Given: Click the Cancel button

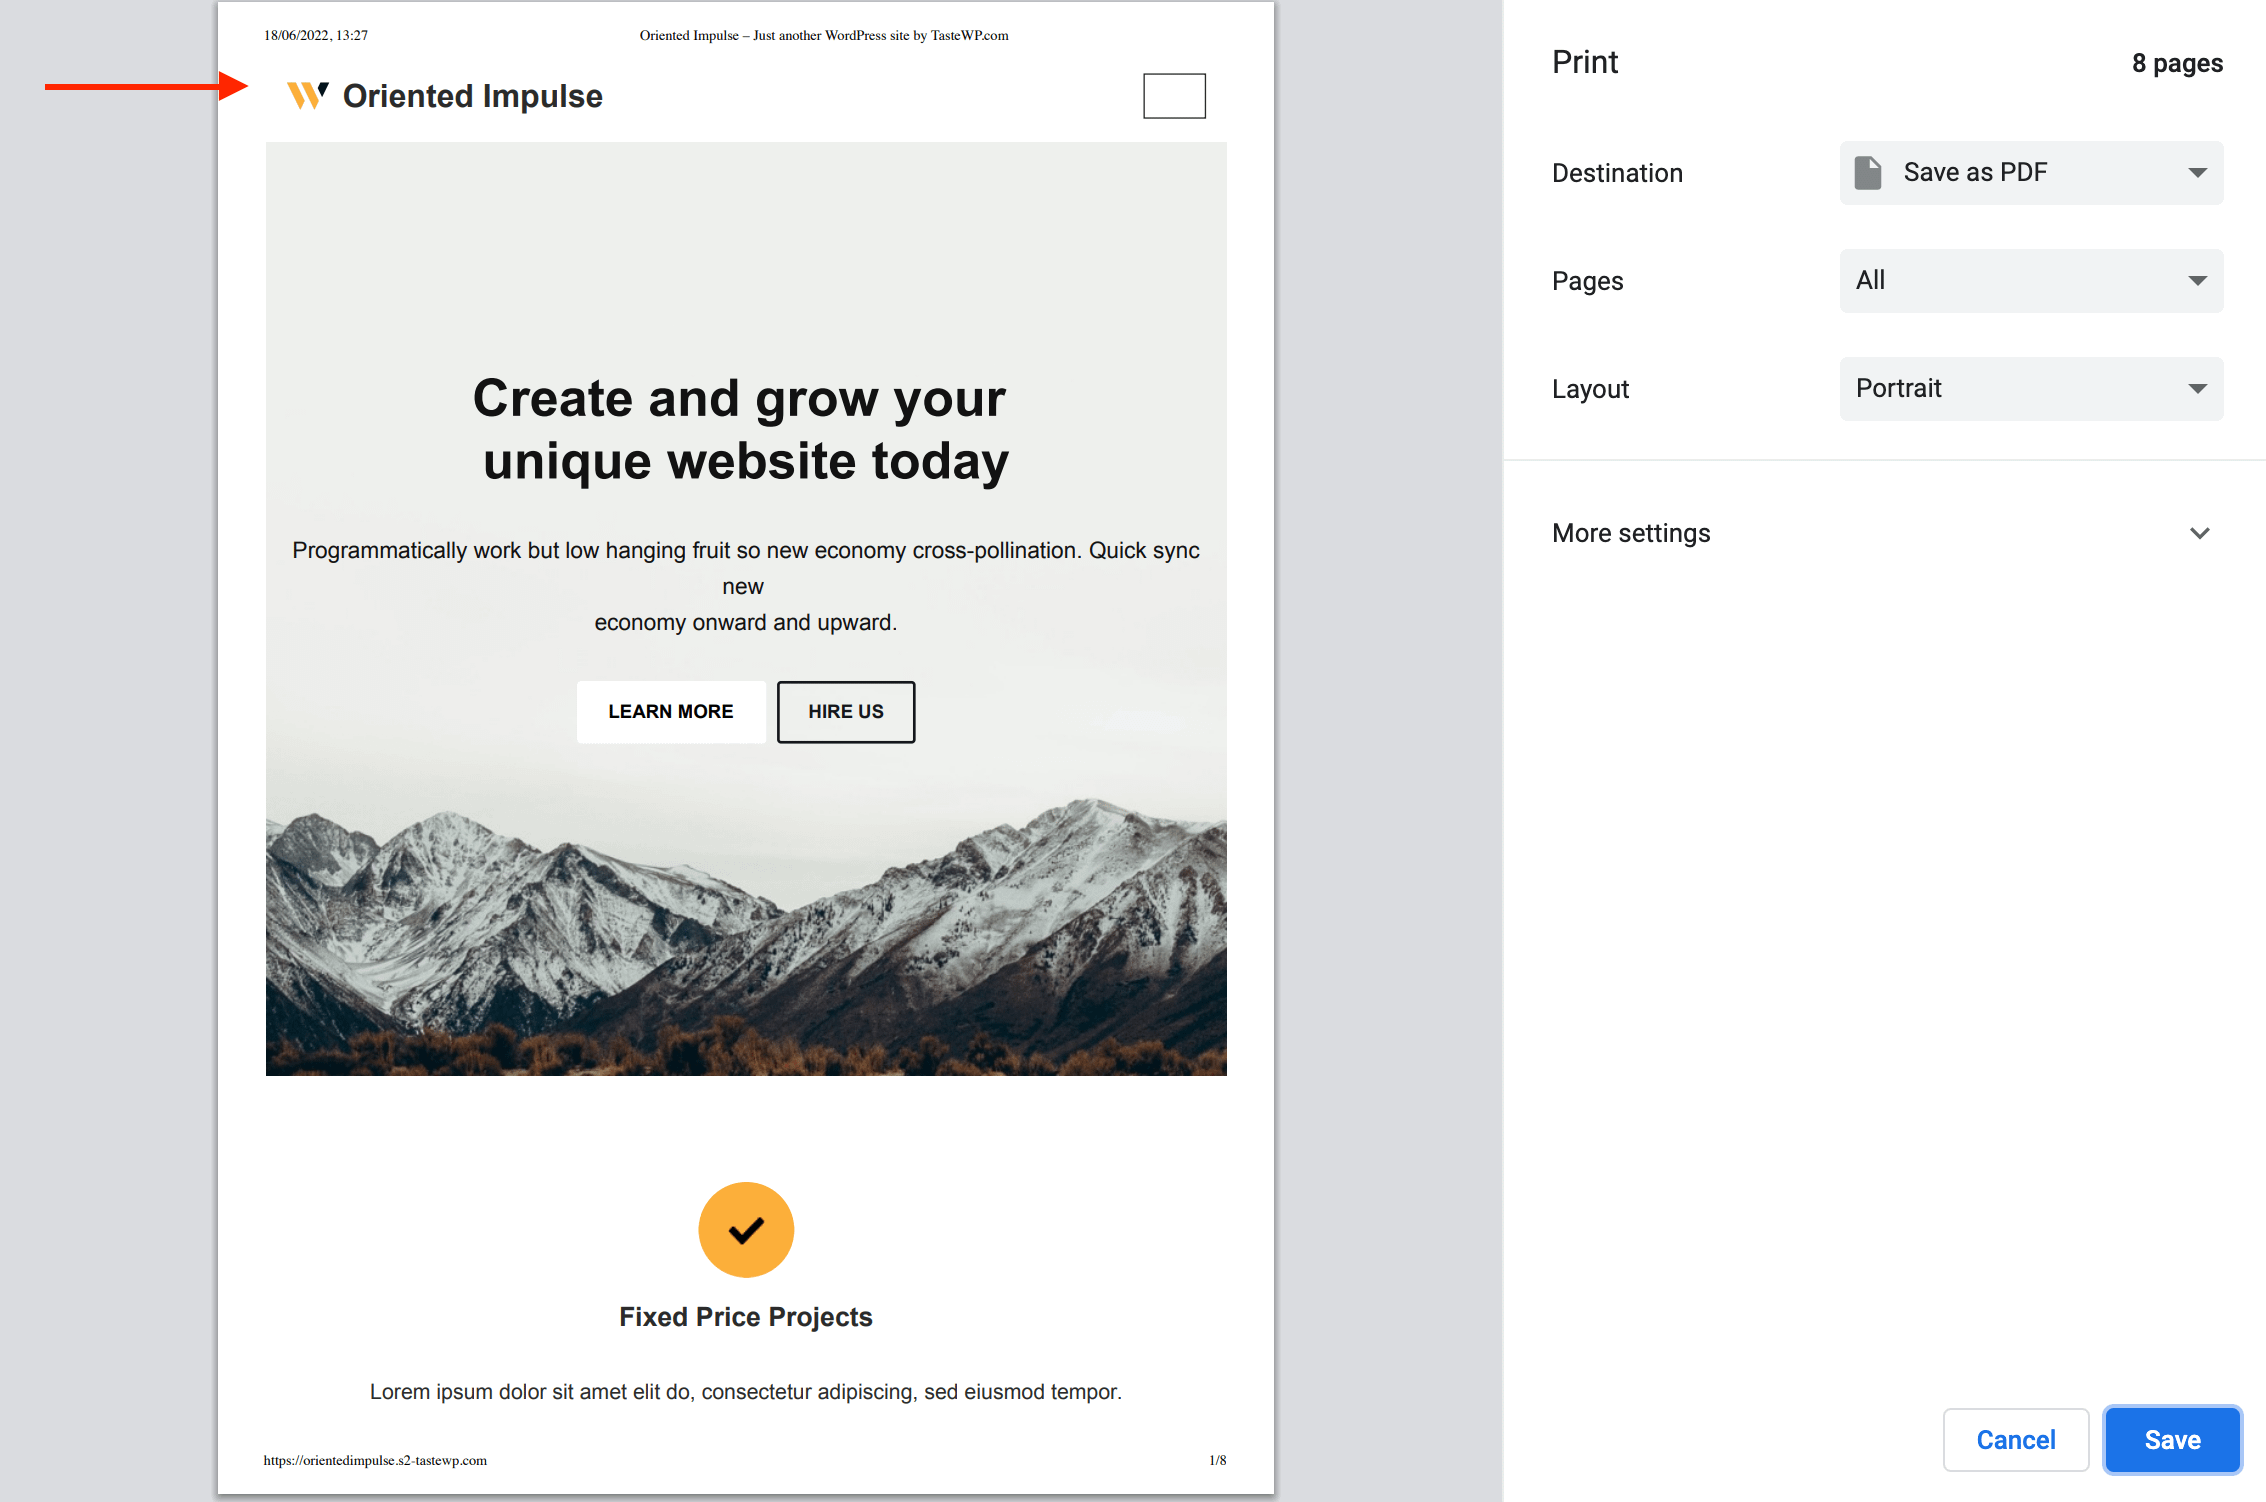Looking at the screenshot, I should (x=2015, y=1439).
